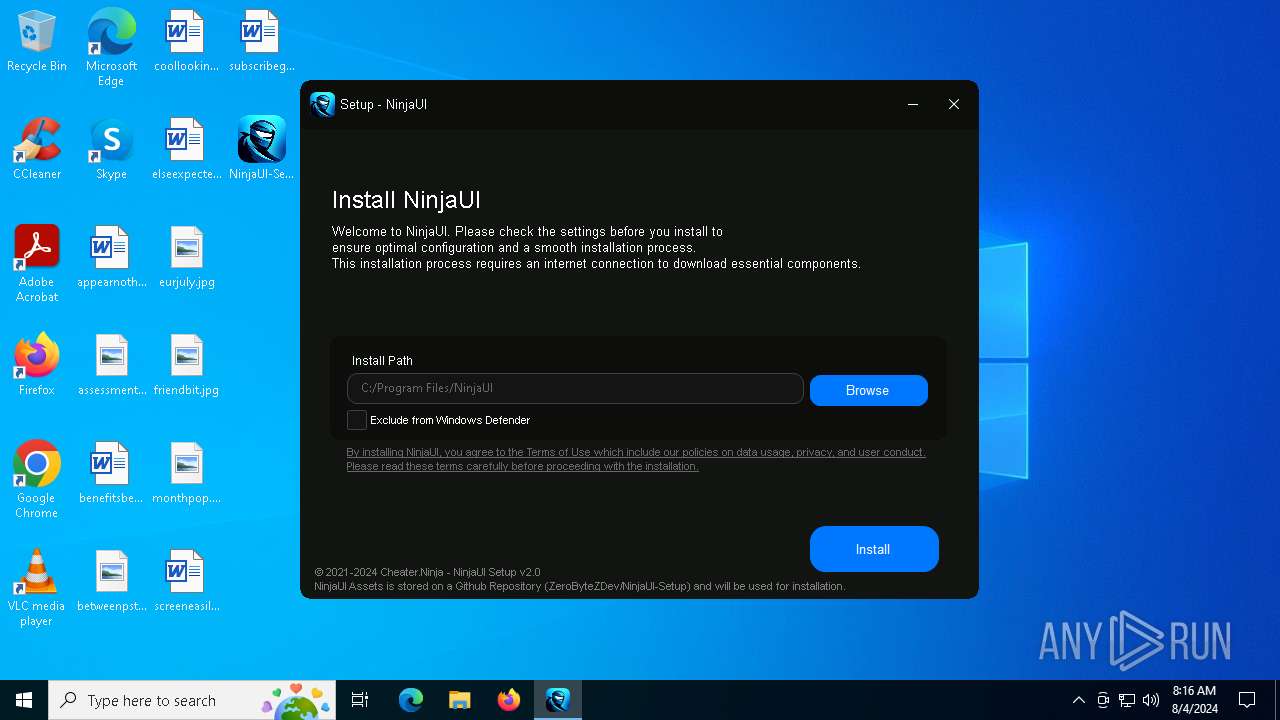Click the Github Repository assets note
The image size is (1280, 720).
(x=579, y=586)
